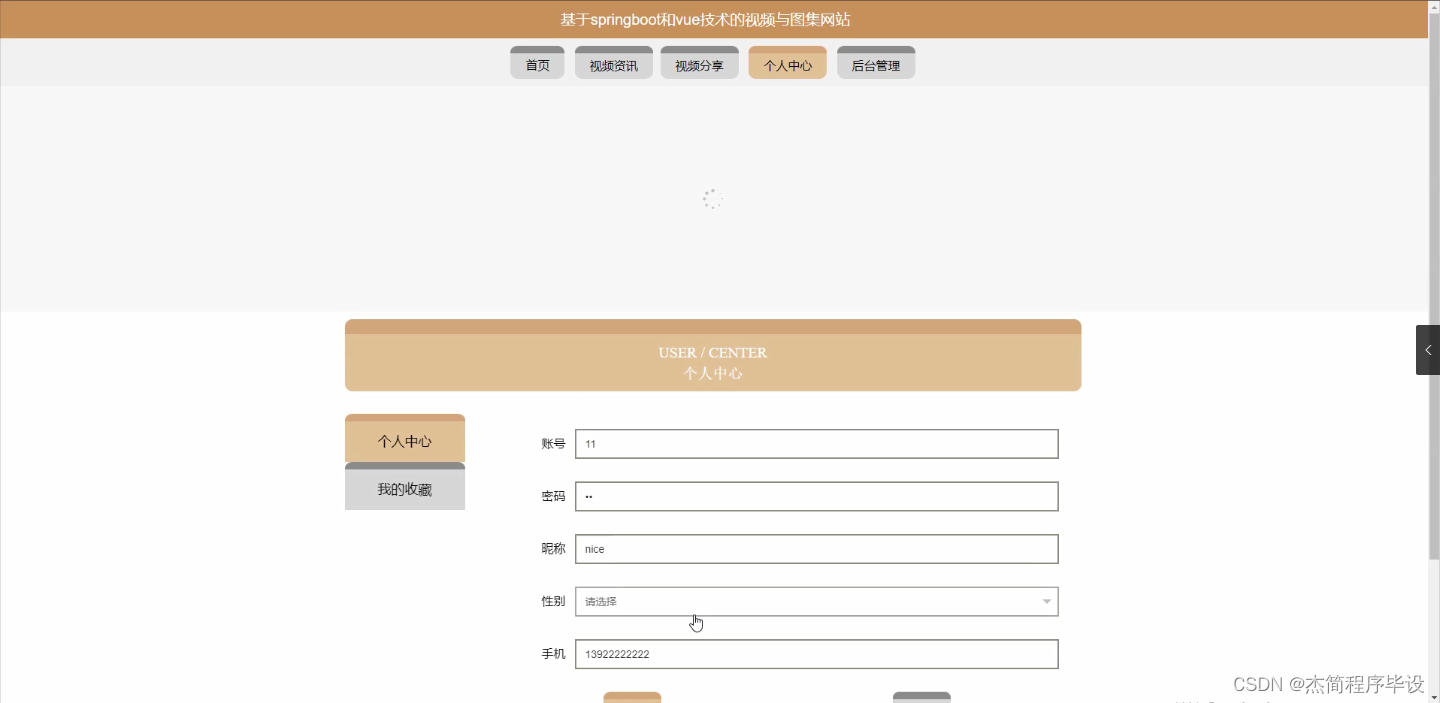Collapse the side panel using the chevron icon

pos(1427,349)
